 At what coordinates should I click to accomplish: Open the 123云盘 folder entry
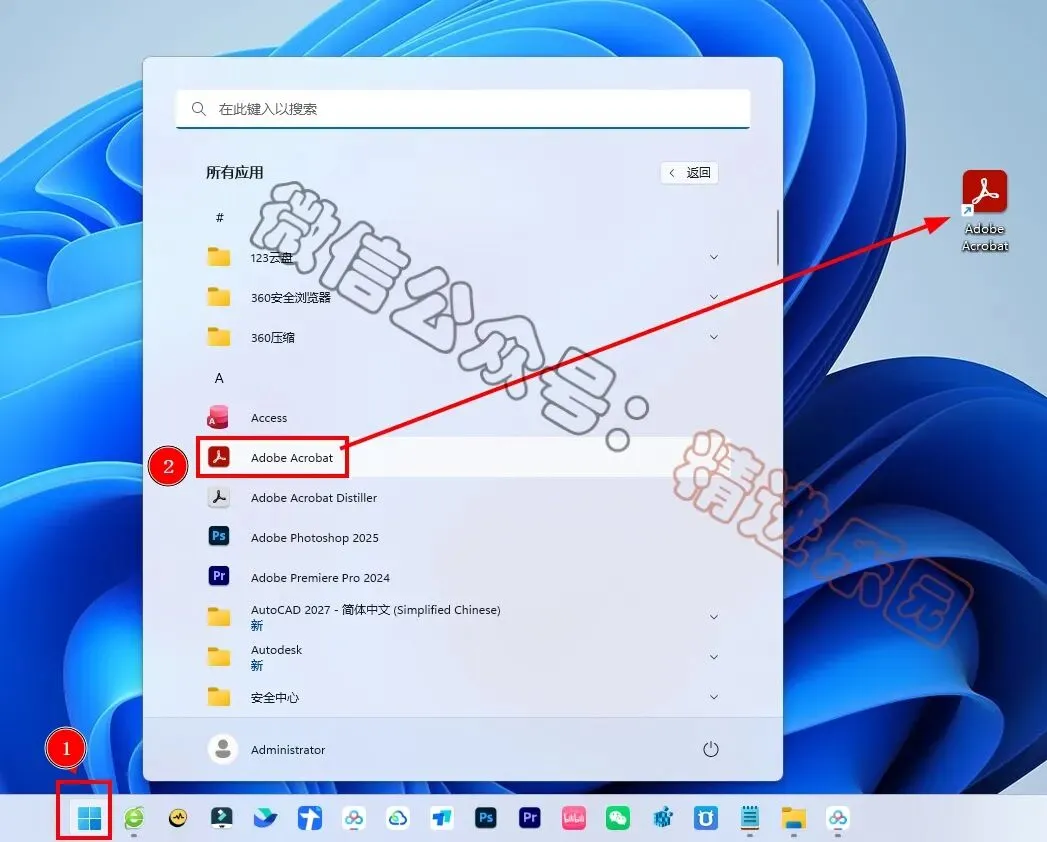coord(463,257)
